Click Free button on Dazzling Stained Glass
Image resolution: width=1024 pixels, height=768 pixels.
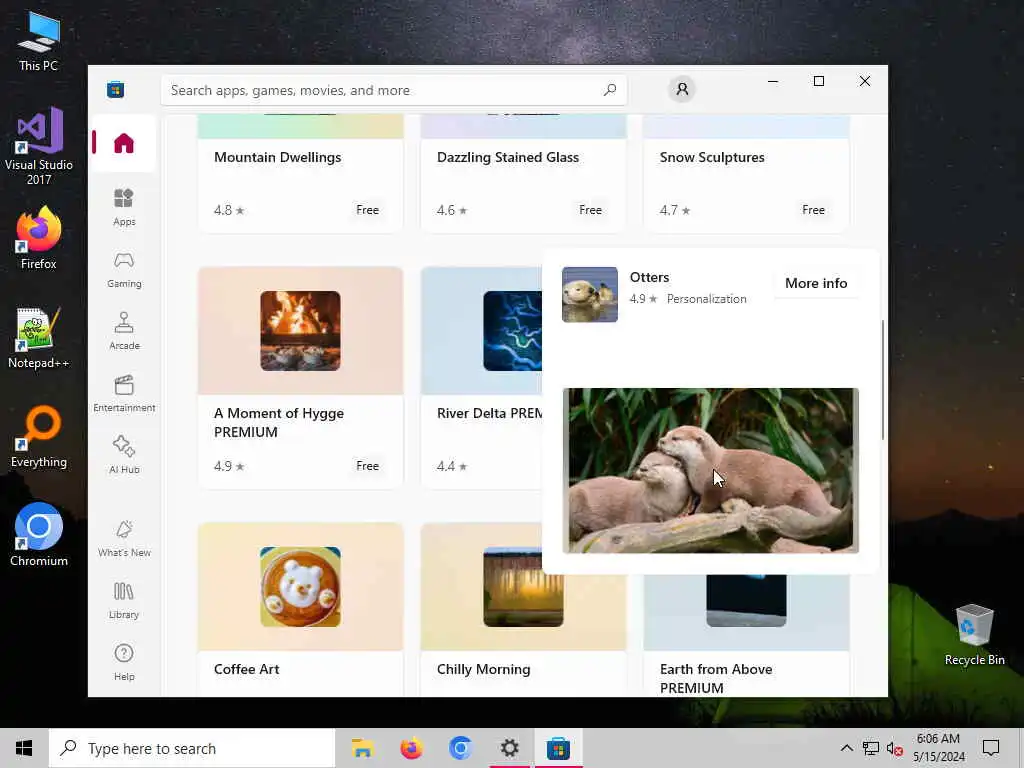pos(590,210)
